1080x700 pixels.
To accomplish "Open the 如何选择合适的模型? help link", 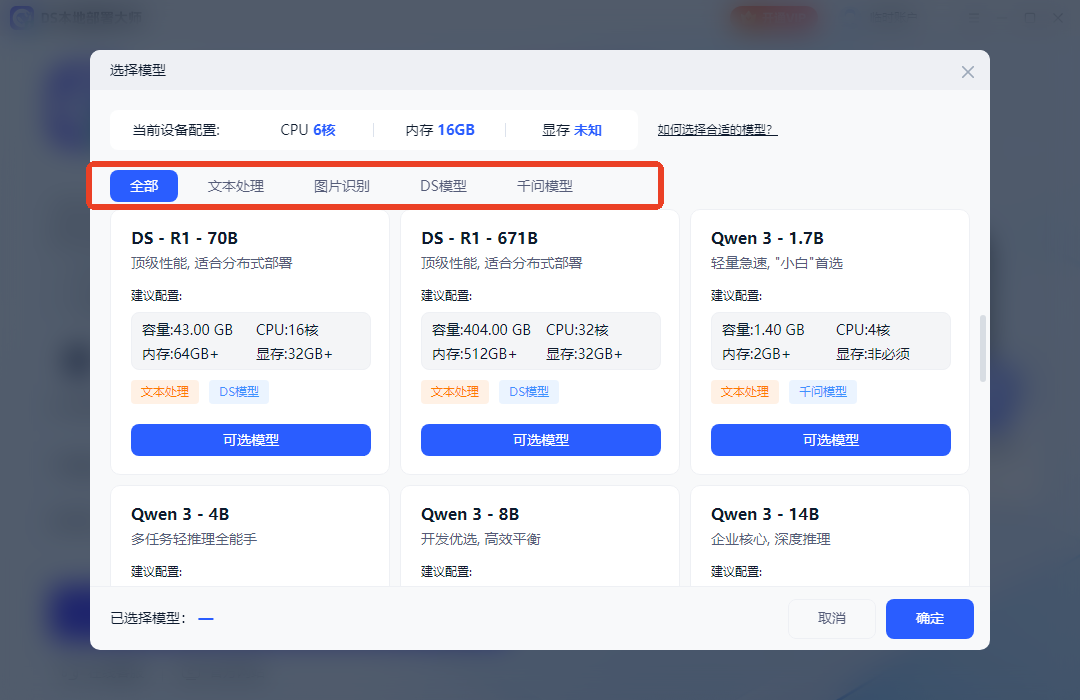I will click(x=717, y=130).
